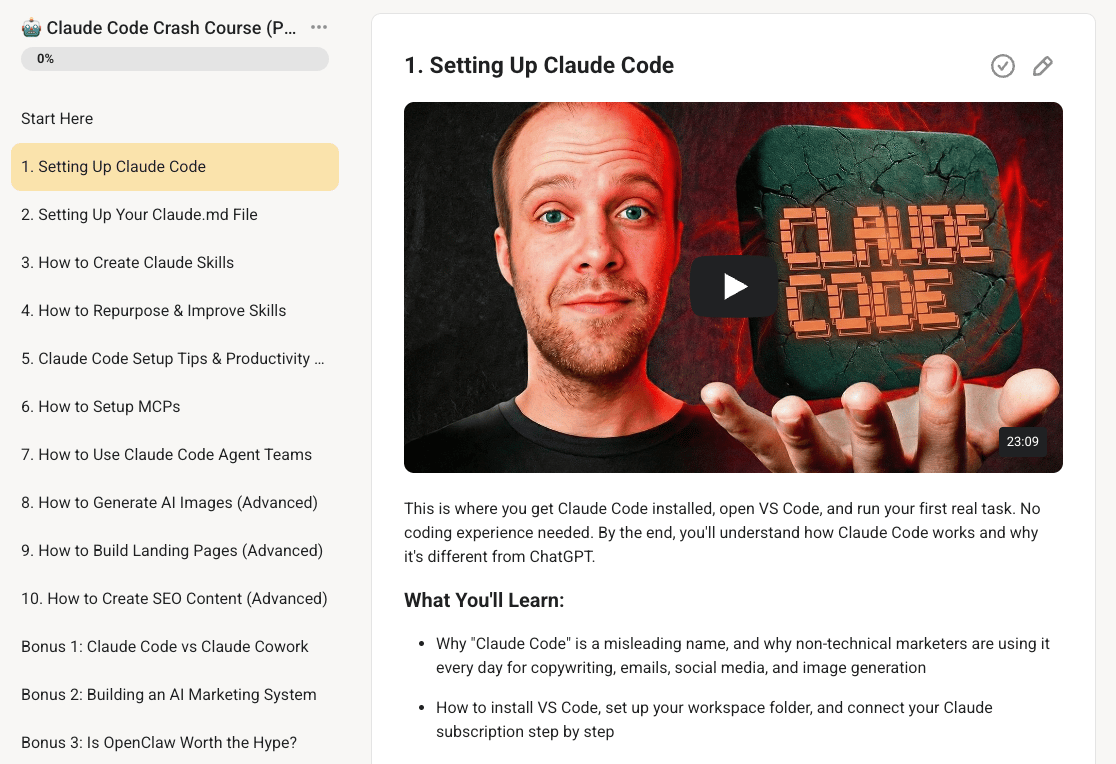Click the robot course icon

click(x=31, y=28)
